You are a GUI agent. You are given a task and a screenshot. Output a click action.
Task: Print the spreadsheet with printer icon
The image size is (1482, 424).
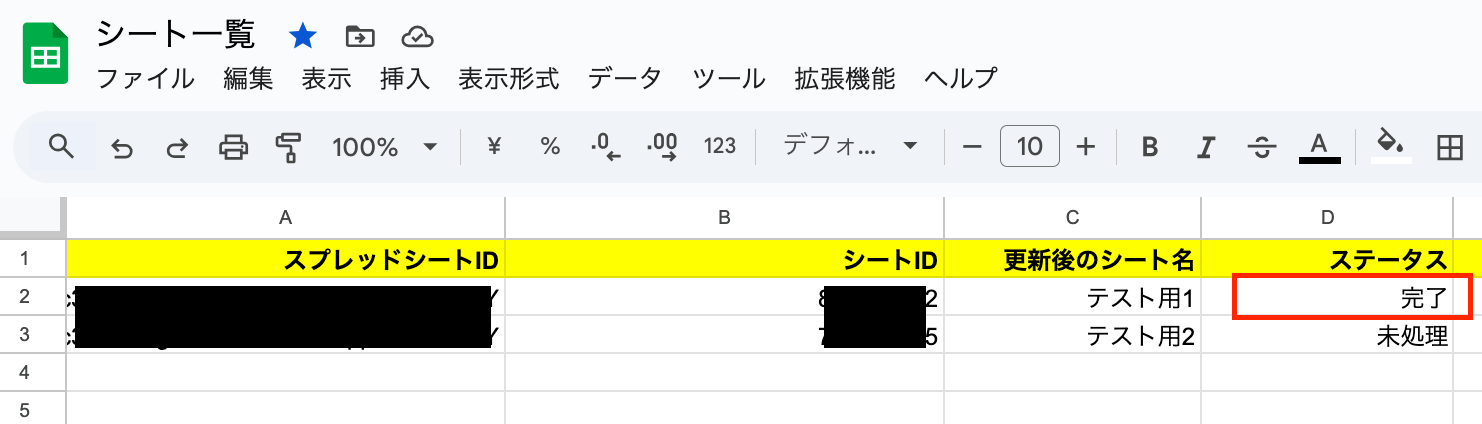(x=233, y=148)
